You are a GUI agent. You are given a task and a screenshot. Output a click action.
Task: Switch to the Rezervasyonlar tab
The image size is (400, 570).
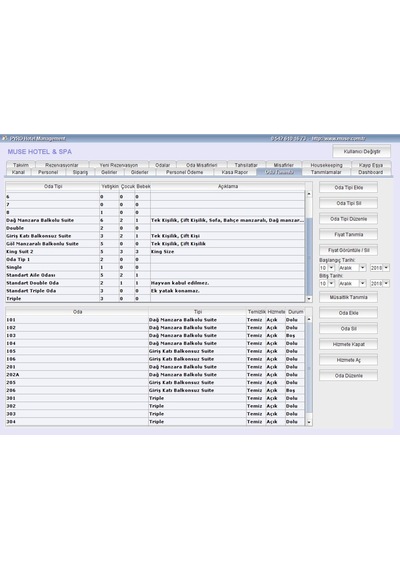(61, 165)
